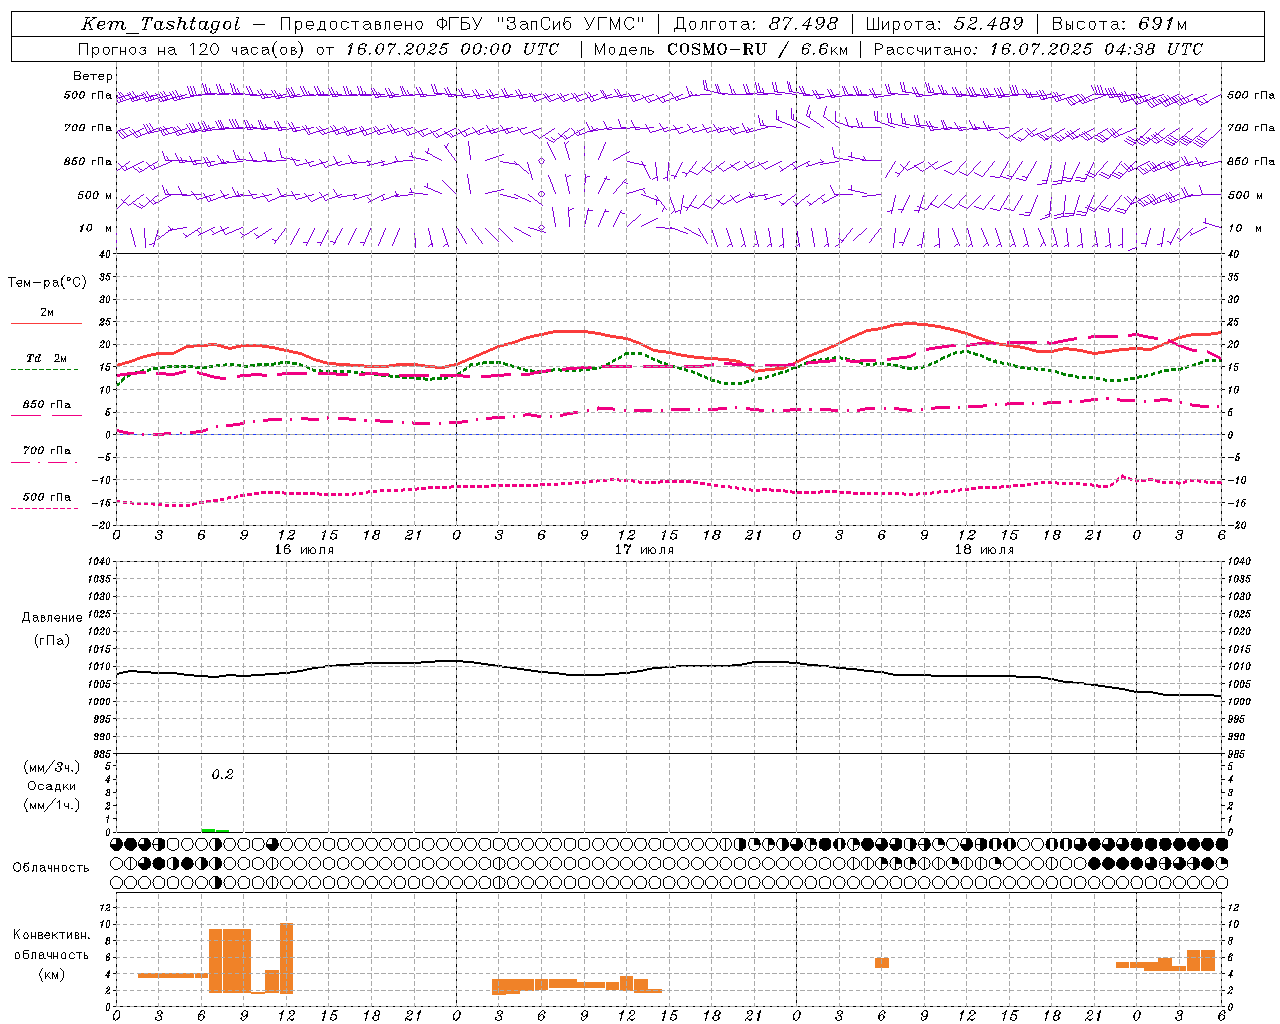This screenshot has height=1024, width=1280.
Task: Click the "Облачность" cloudiness label
Action: pyautogui.click(x=51, y=868)
